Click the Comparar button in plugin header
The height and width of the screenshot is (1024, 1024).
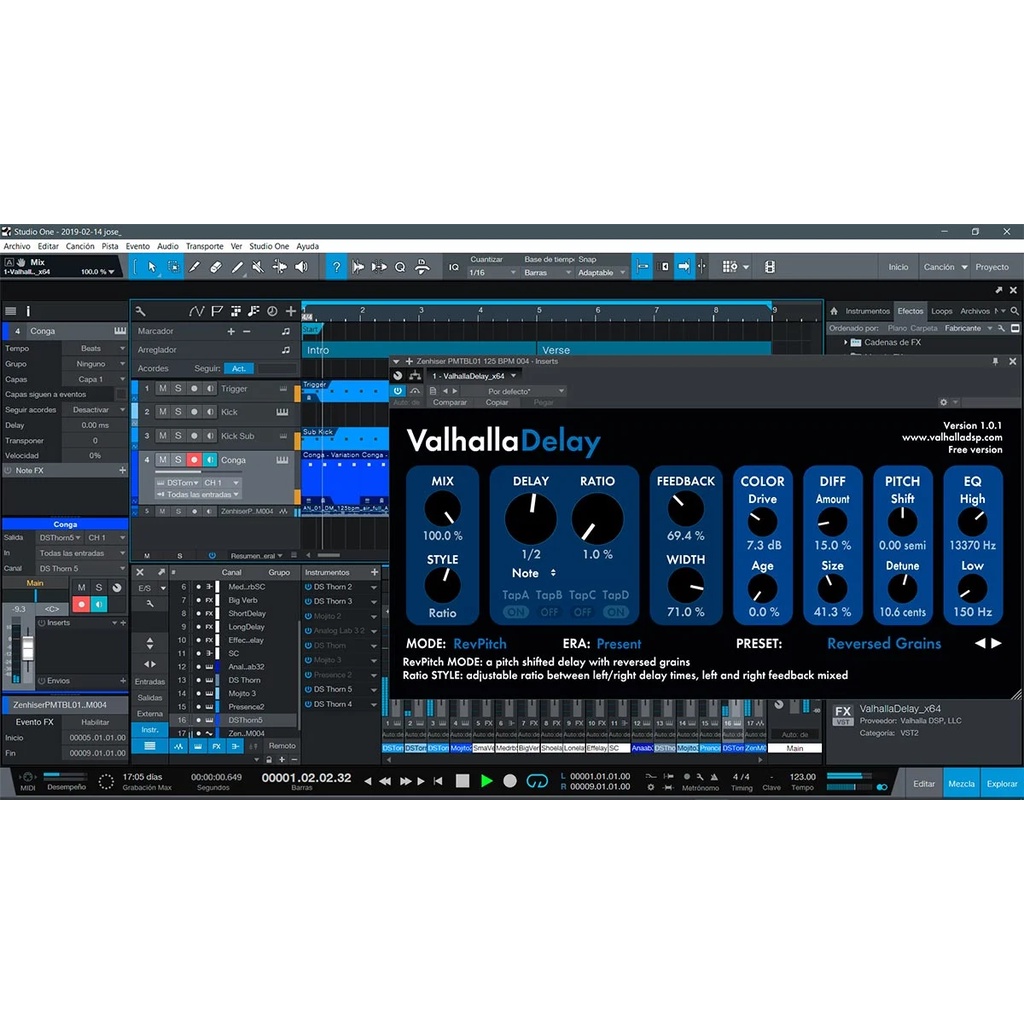pos(450,402)
